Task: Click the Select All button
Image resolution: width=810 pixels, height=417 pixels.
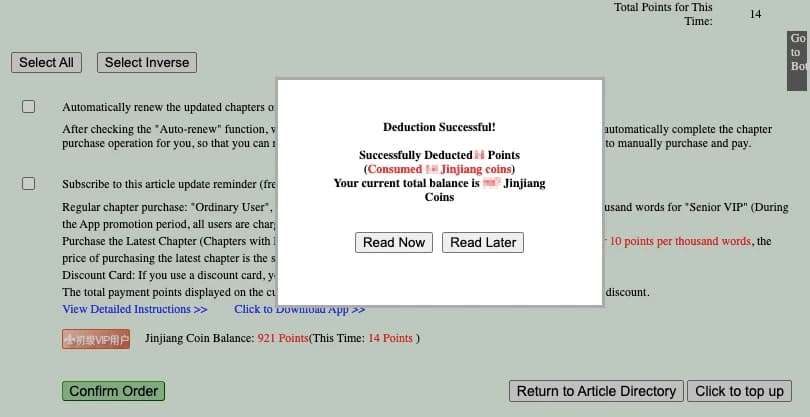Action: click(x=46, y=62)
